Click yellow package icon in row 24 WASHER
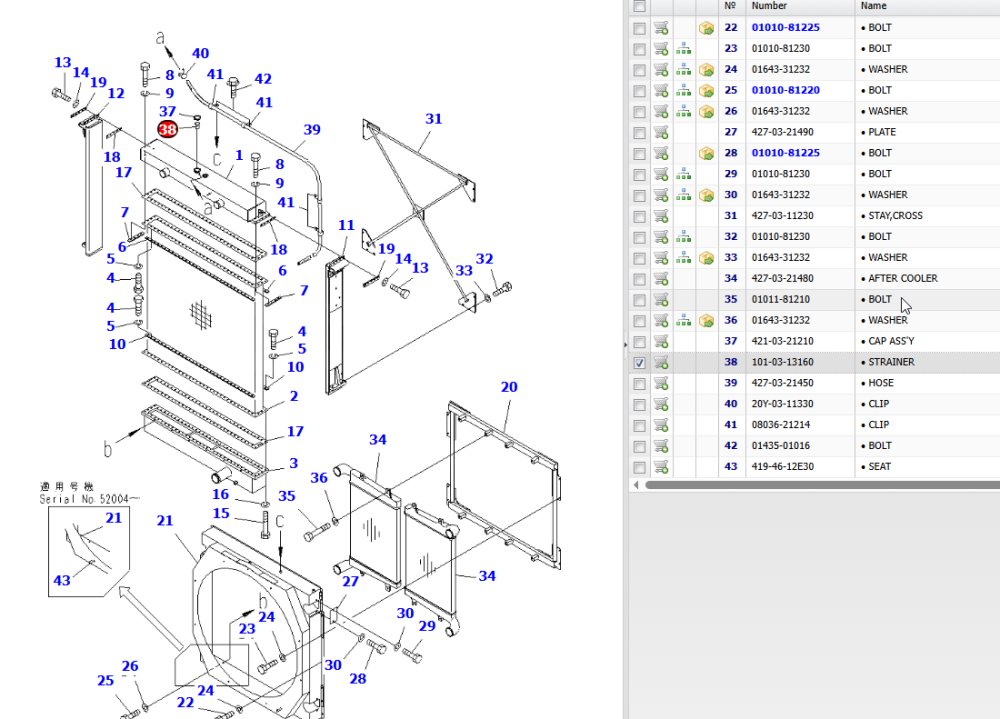Viewport: 1000px width, 719px height. coord(706,70)
